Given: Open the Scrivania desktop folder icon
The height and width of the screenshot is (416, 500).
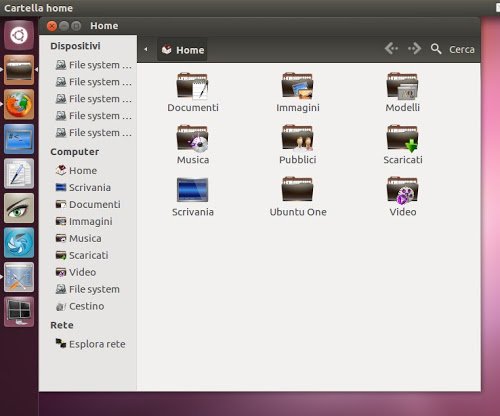Looking at the screenshot, I should (193, 190).
